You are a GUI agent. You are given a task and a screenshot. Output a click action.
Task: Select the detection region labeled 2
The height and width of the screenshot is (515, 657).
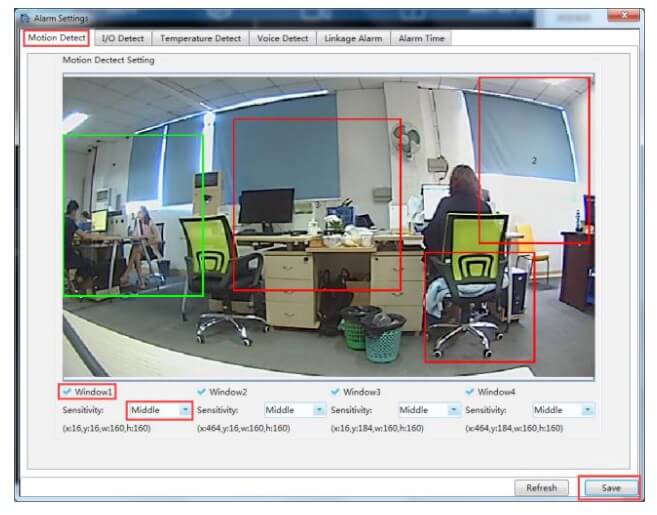[x=534, y=160]
